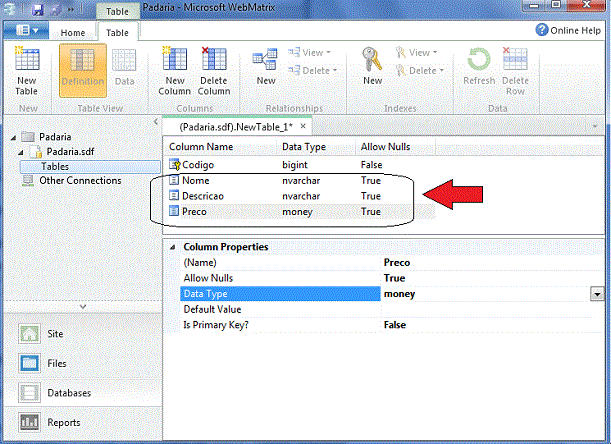Select the Preco column row
Screen dimensions: 611x444
pos(302,212)
